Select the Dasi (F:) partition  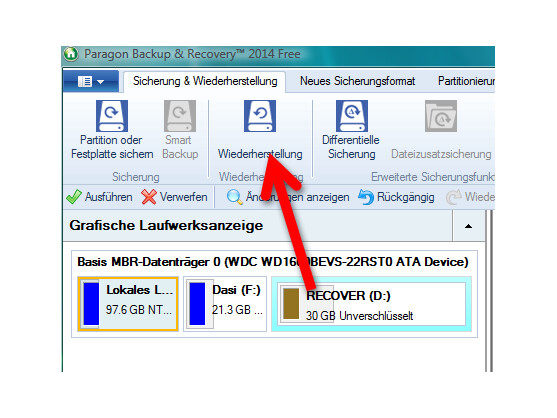tap(225, 304)
